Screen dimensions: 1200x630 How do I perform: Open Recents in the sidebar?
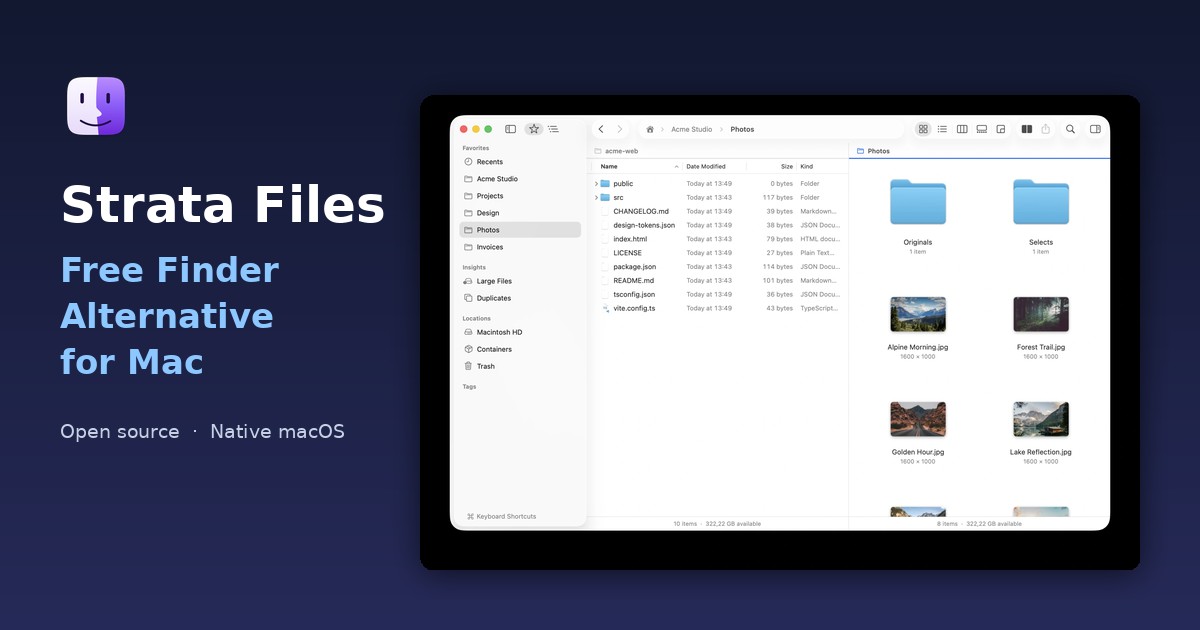520,162
